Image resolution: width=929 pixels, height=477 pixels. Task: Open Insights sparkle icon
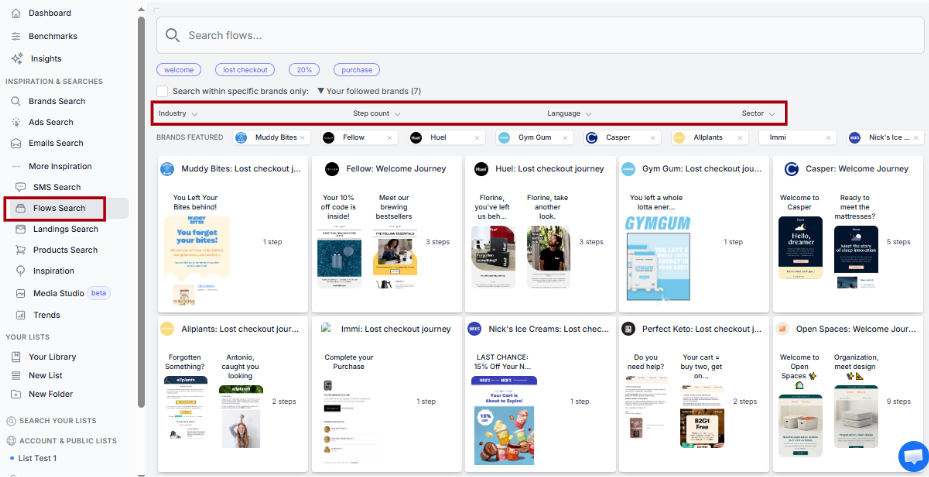(x=17, y=59)
